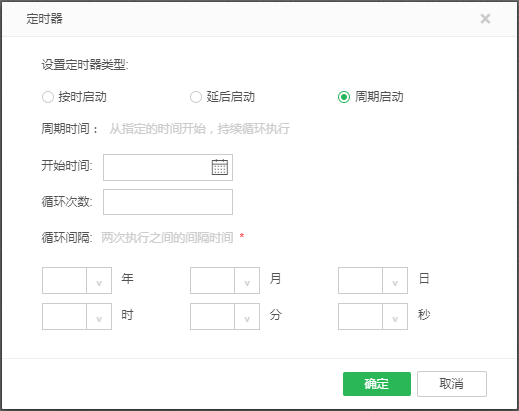Viewport: 519px width, 411px height.
Task: Select the 延后启动 radio option
Action: point(196,97)
